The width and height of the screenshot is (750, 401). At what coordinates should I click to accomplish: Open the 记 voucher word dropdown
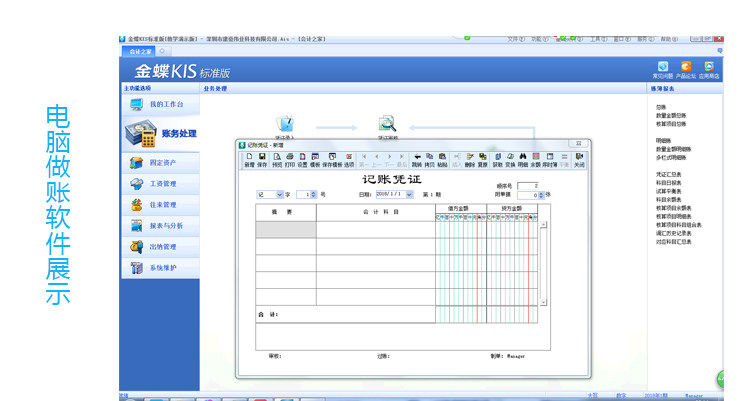[280, 194]
